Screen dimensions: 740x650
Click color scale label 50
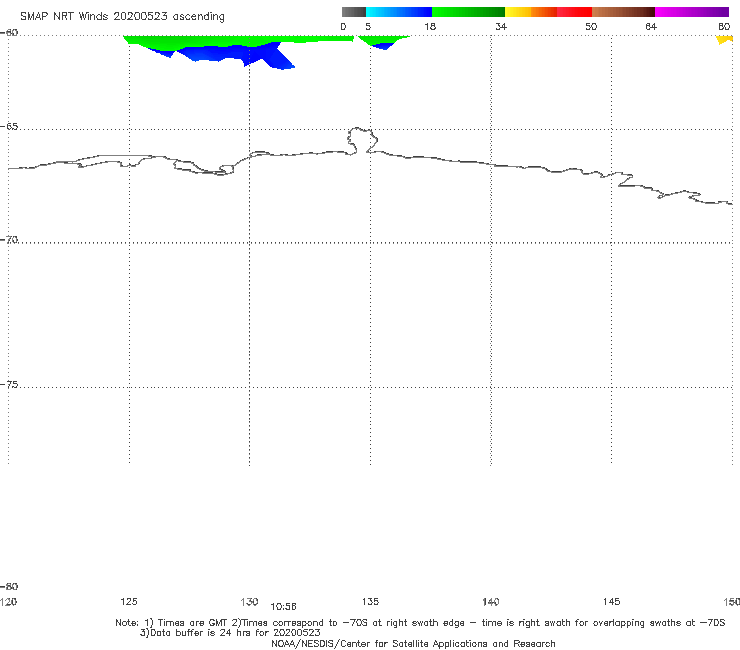pos(591,27)
